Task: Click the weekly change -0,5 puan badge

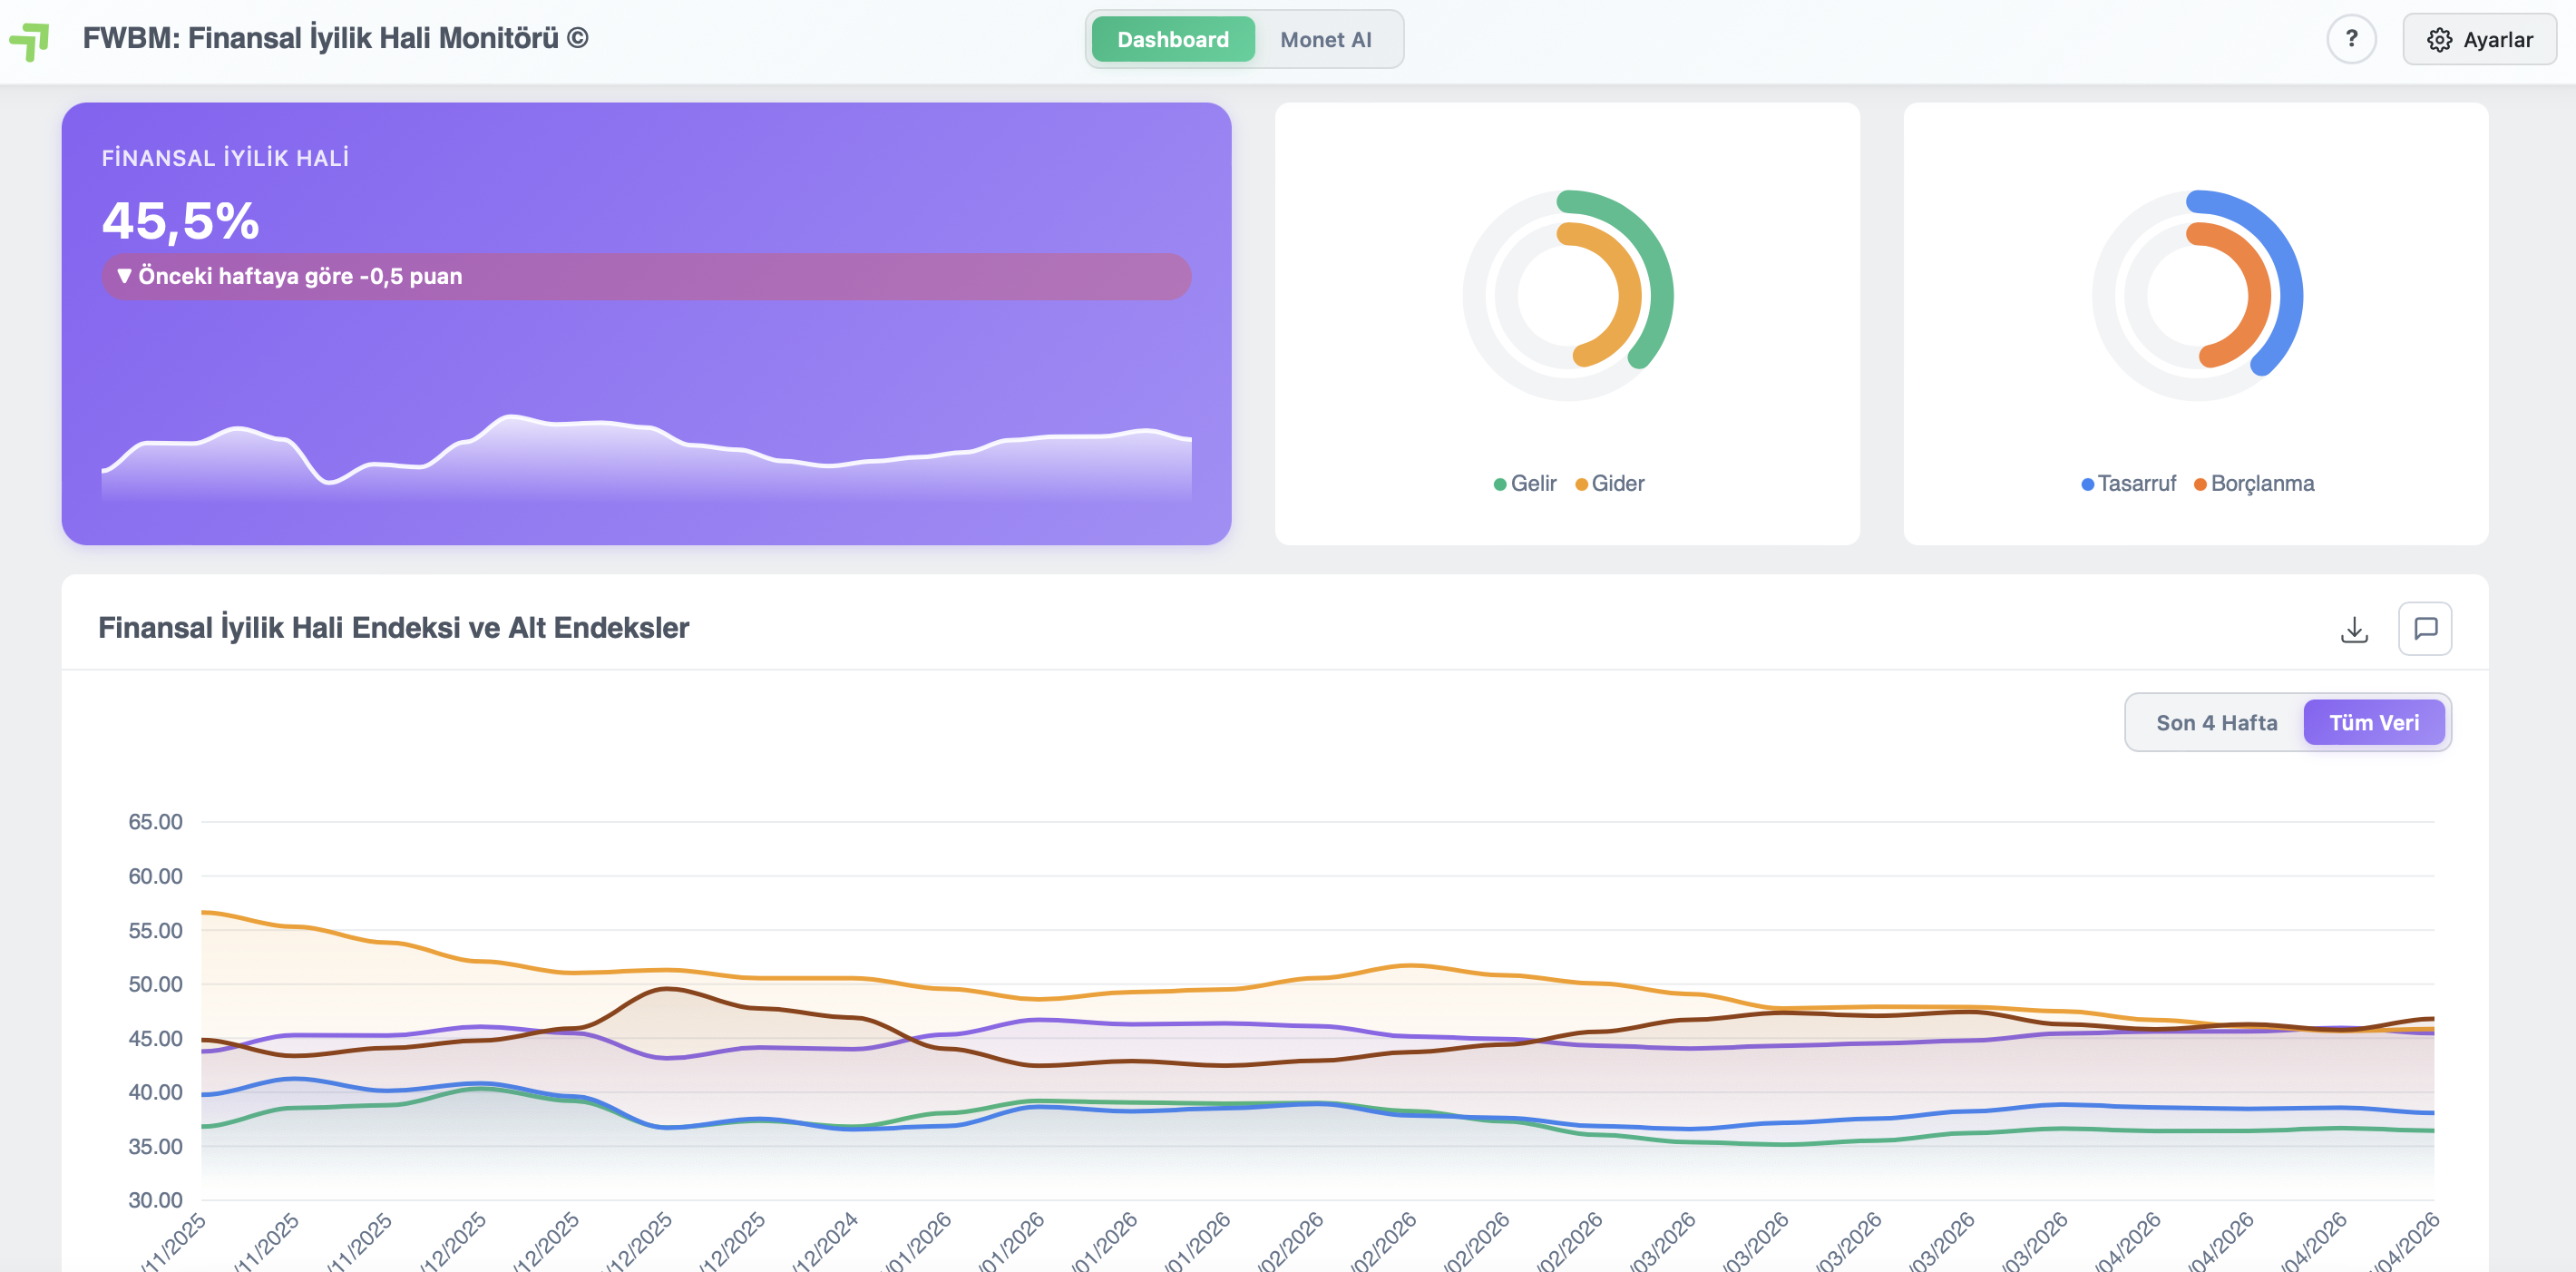Action: (646, 276)
